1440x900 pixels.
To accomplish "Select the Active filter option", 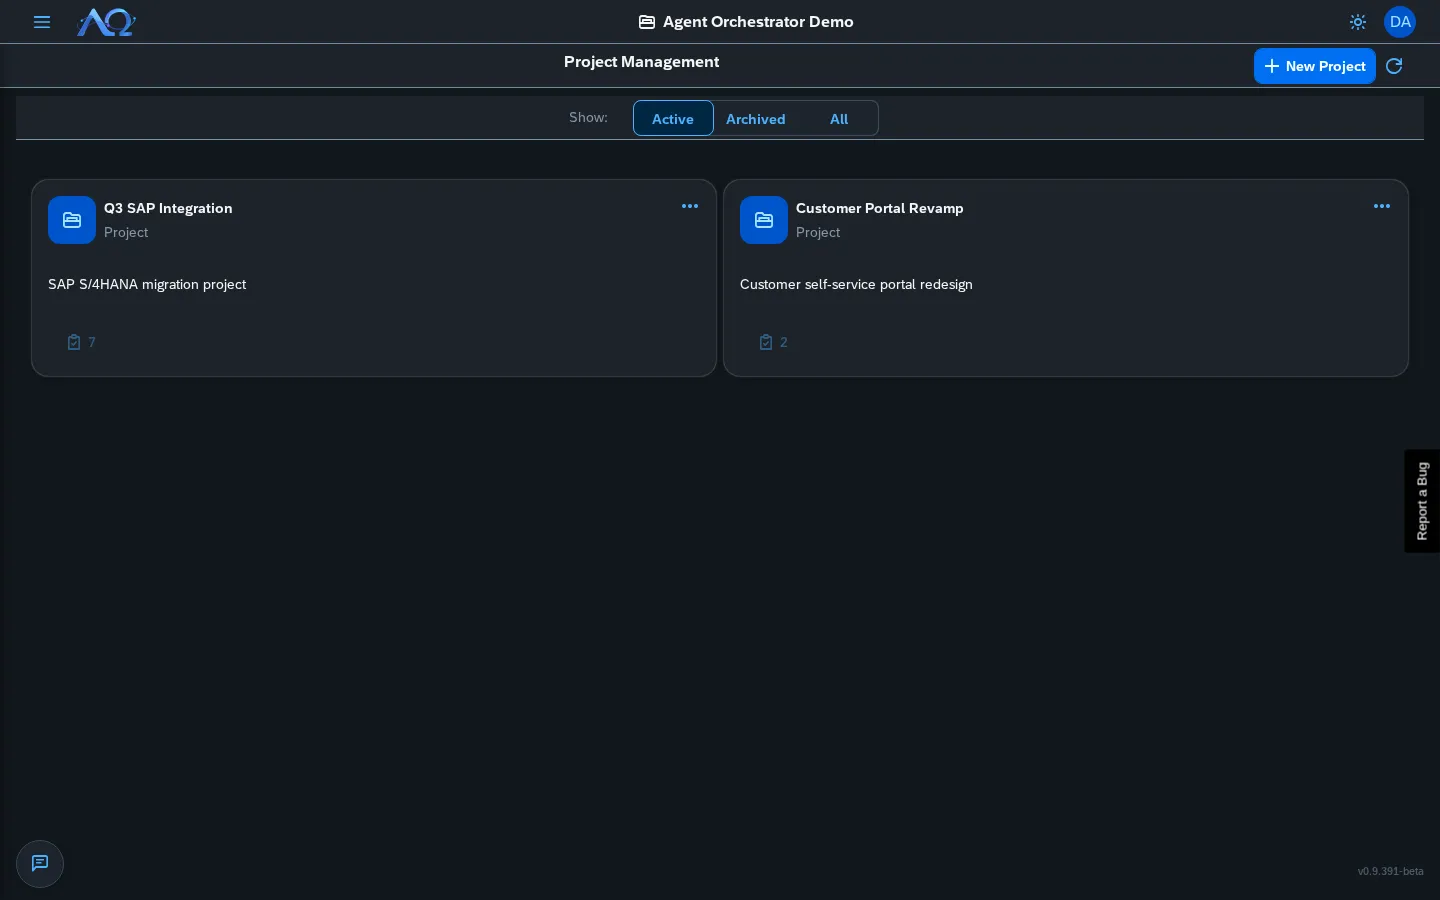I will tap(673, 118).
